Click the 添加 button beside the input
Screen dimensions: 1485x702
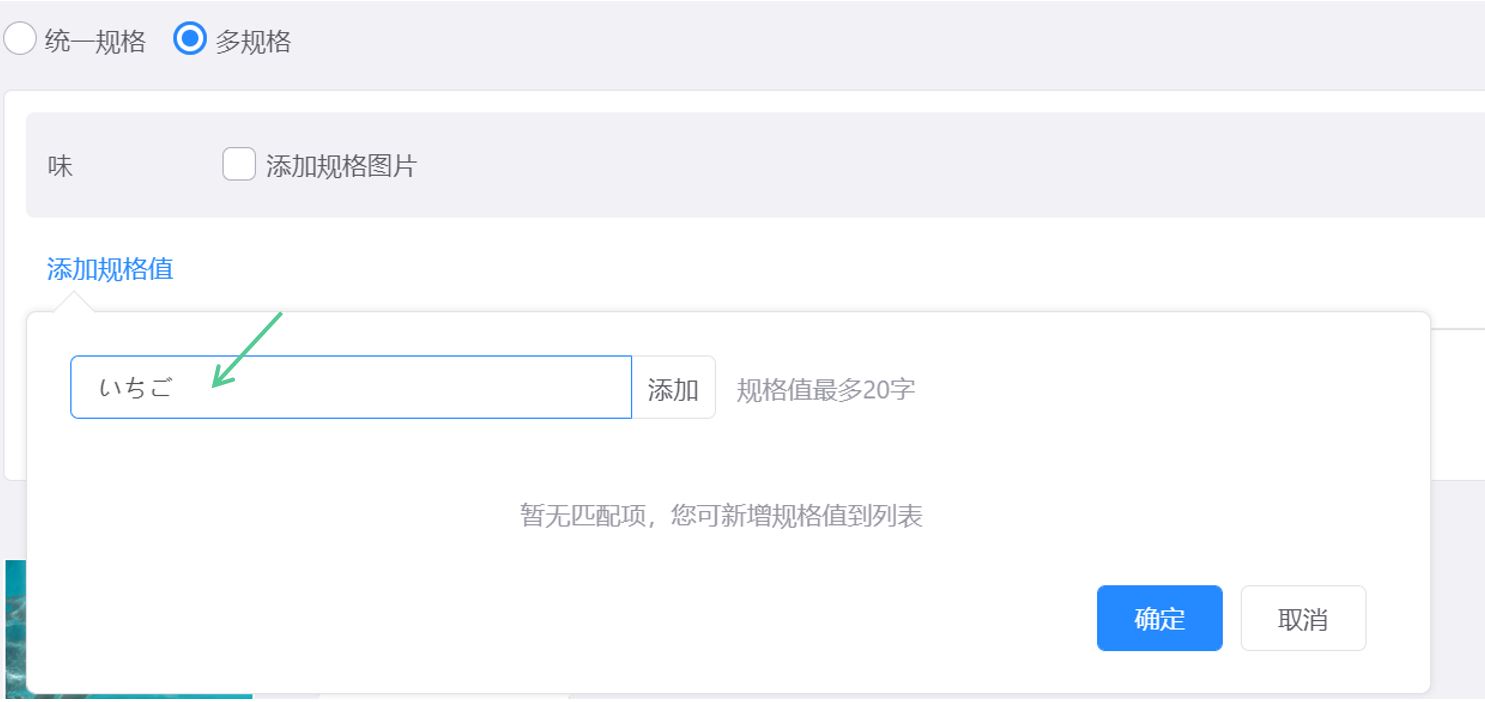673,388
